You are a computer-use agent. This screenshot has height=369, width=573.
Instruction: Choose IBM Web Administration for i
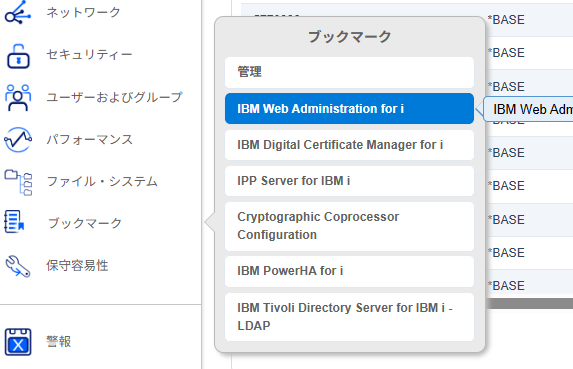(x=349, y=109)
